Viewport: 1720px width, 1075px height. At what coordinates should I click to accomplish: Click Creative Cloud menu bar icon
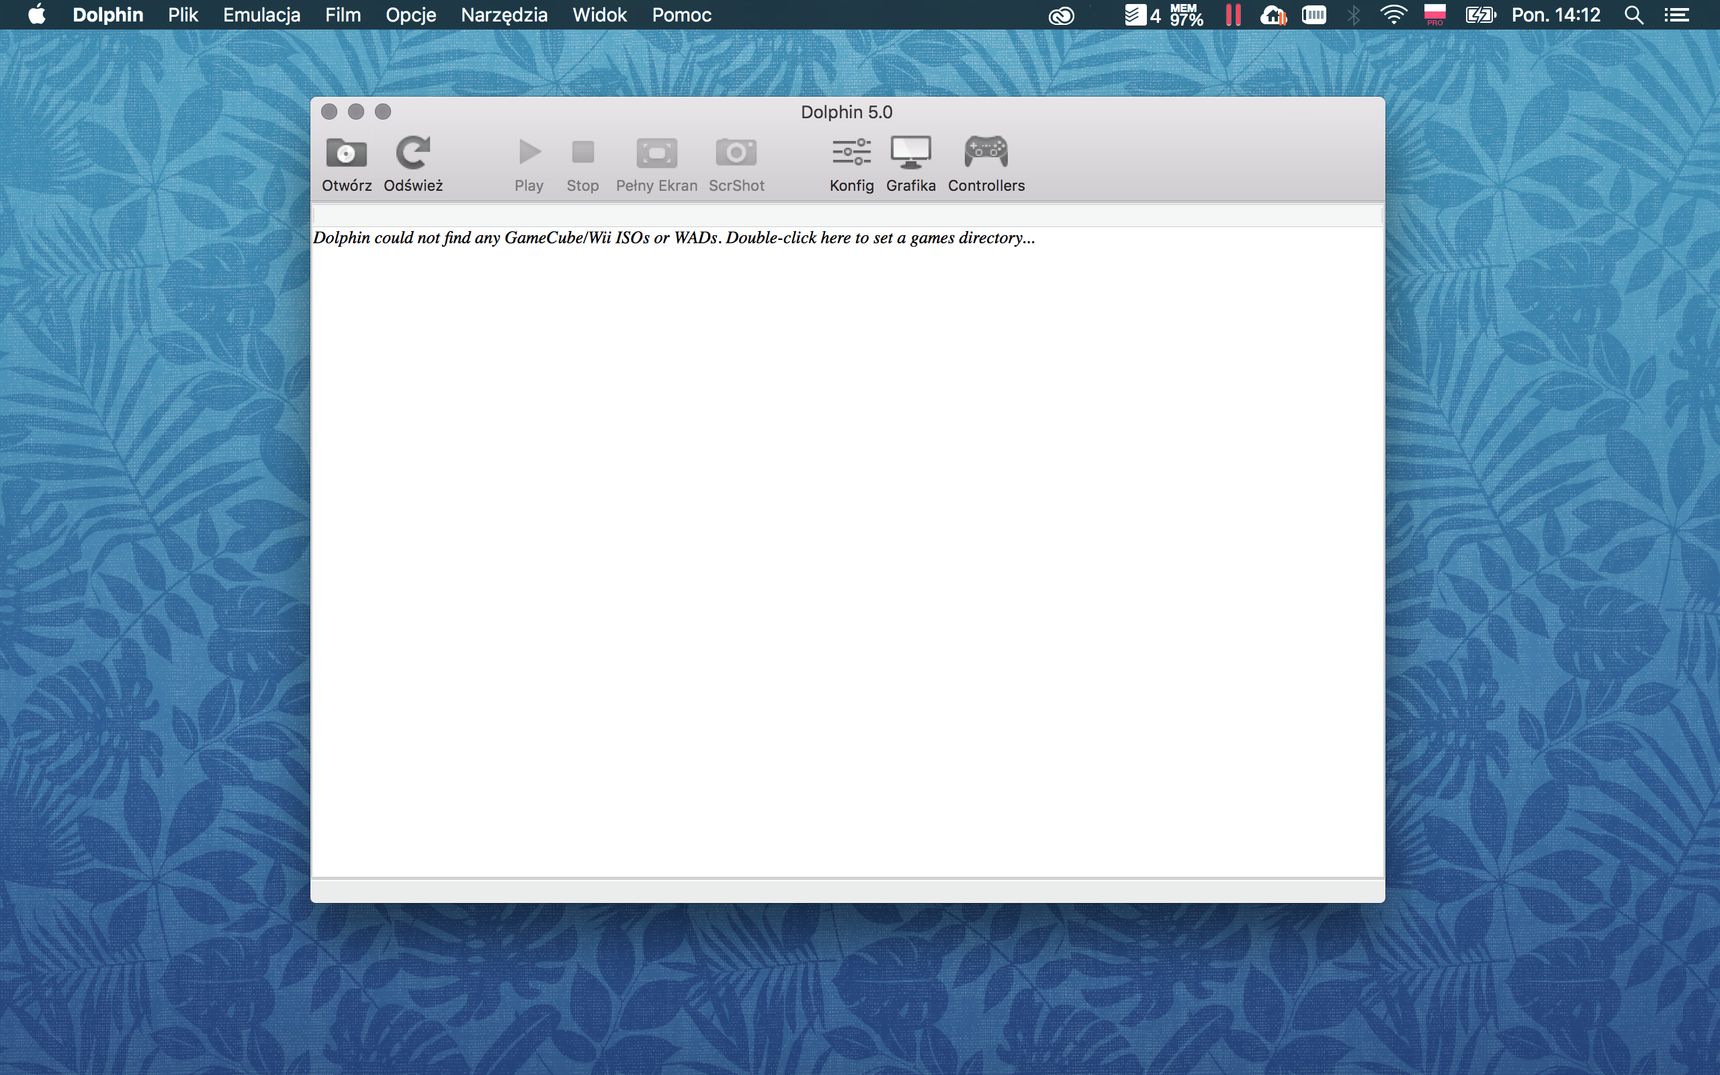(x=1061, y=15)
